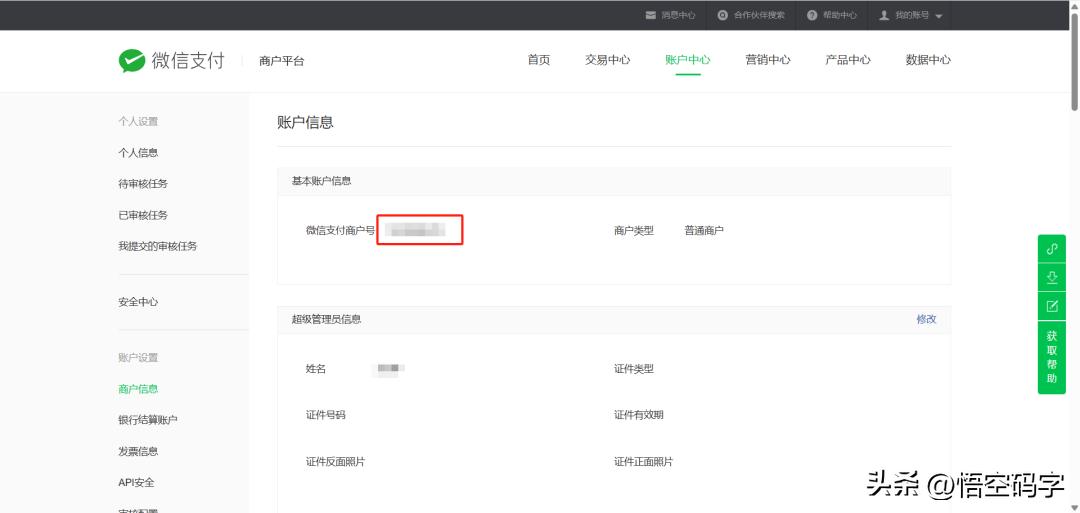Click the green download icon in floating sidebar
This screenshot has height=513, width=1080.
point(1051,277)
